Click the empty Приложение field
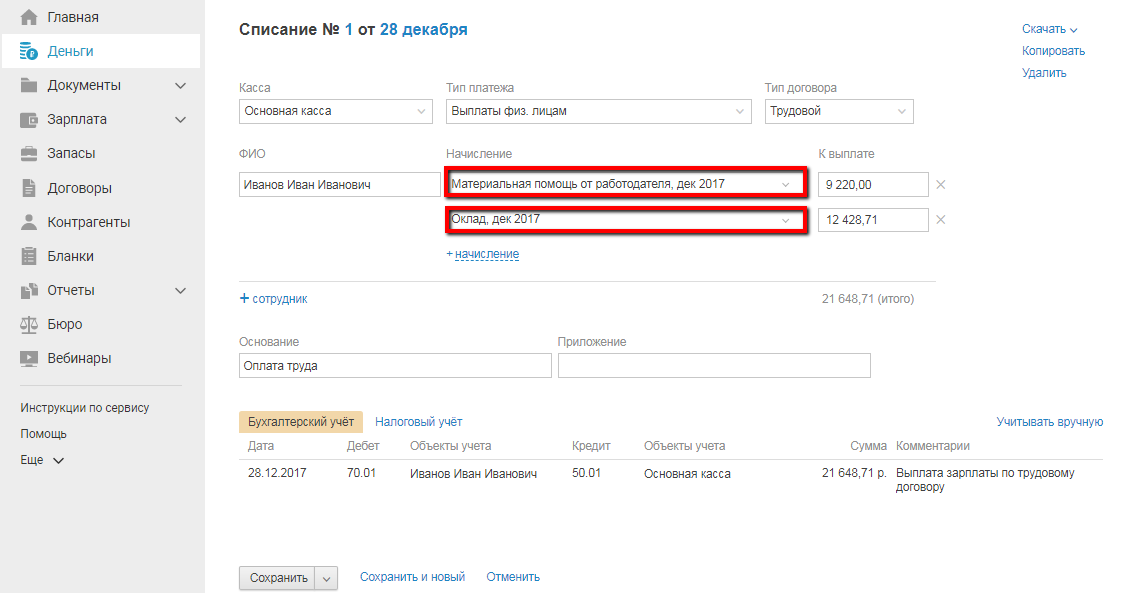The height and width of the screenshot is (593, 1134). coord(714,366)
